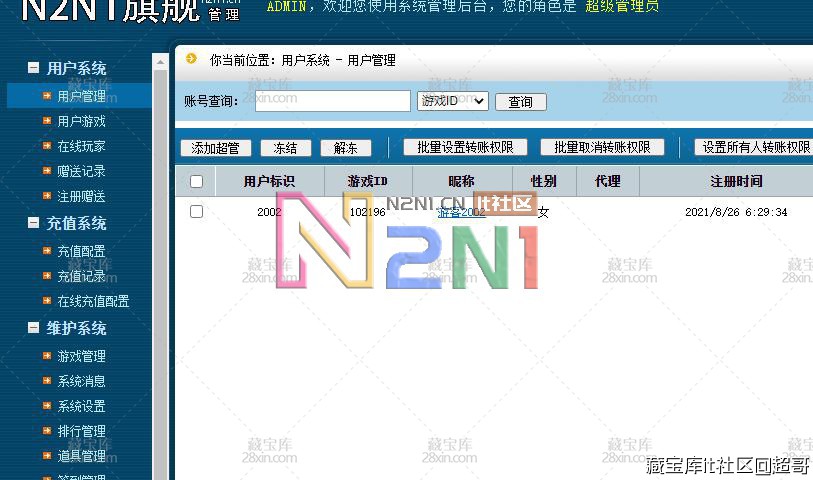Click the icon beside 排行管理 menu entry
The width and height of the screenshot is (813, 480).
point(47,431)
